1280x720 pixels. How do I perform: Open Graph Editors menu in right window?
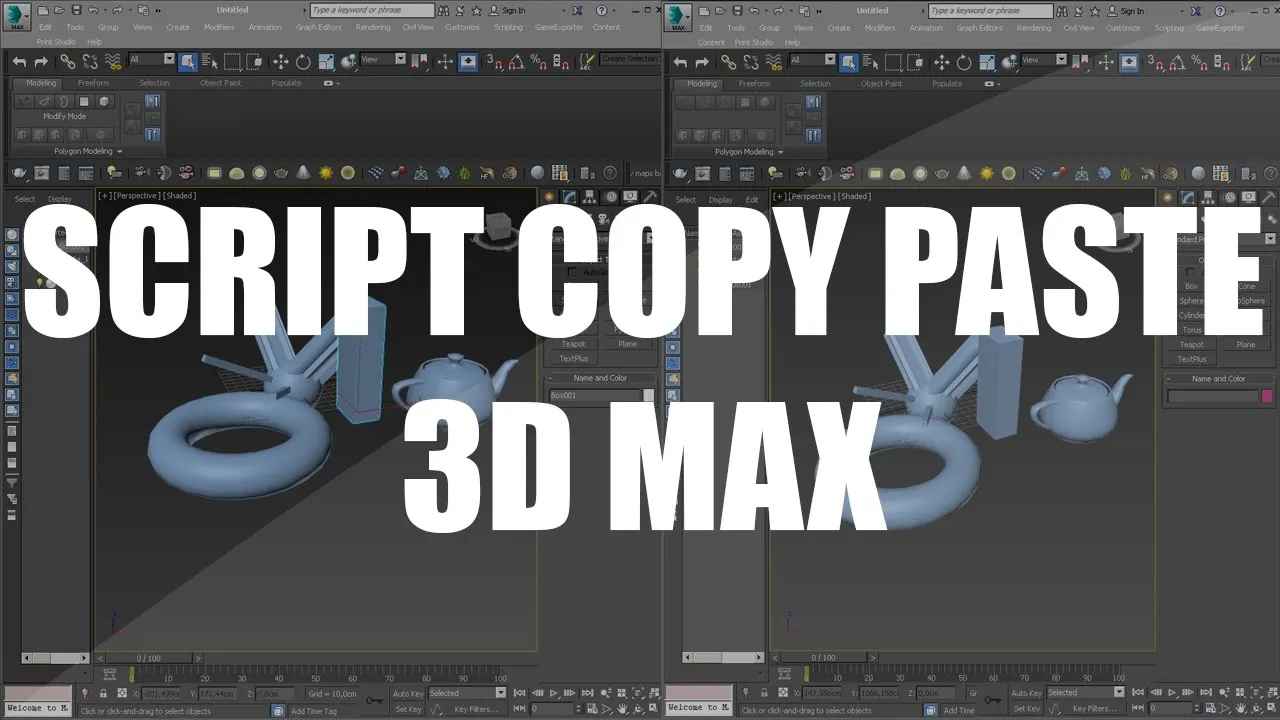pyautogui.click(x=981, y=28)
